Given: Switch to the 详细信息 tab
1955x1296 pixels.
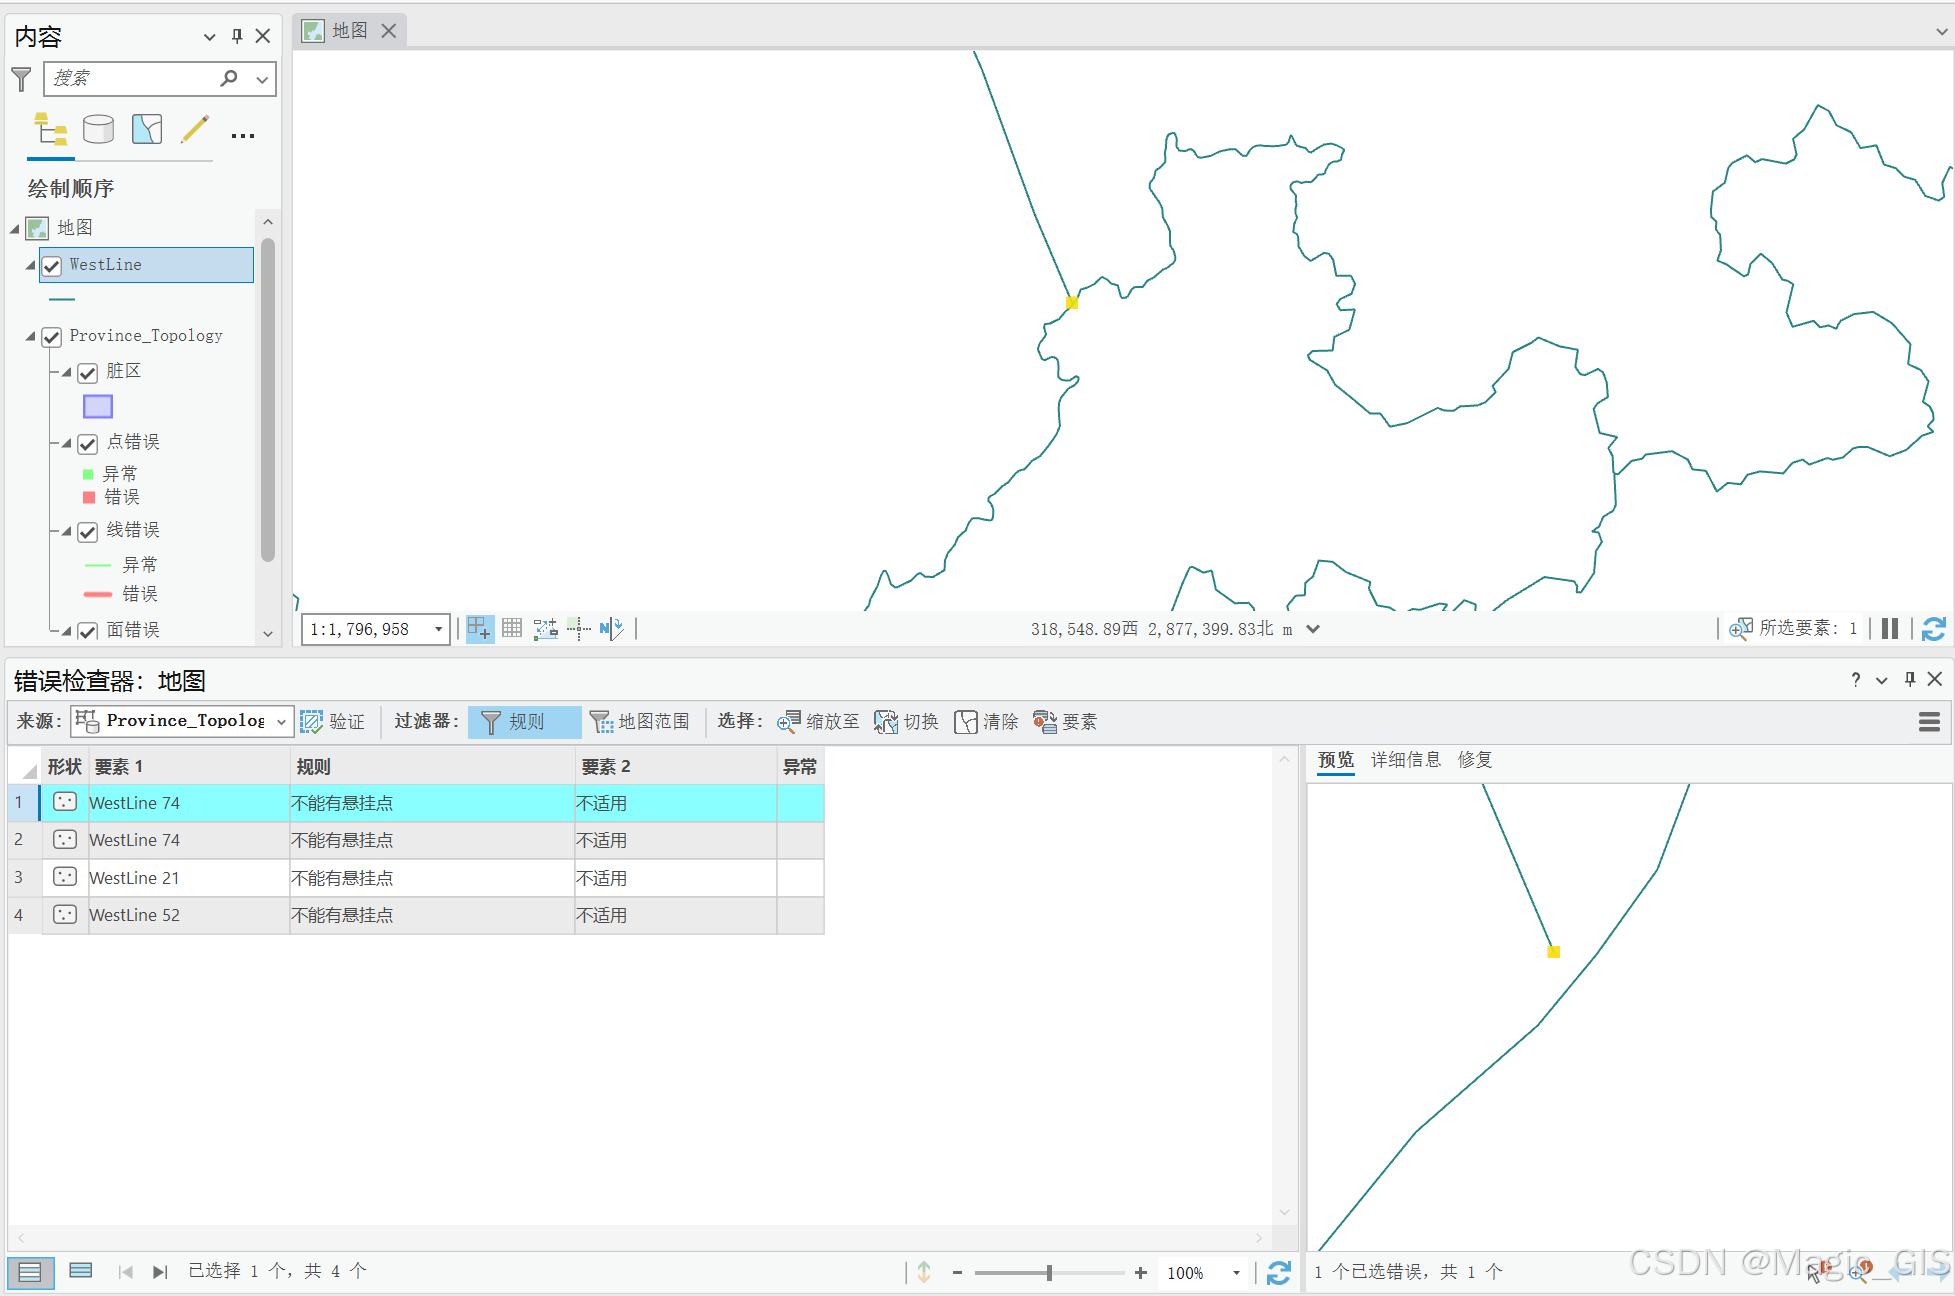Looking at the screenshot, I should [x=1405, y=760].
